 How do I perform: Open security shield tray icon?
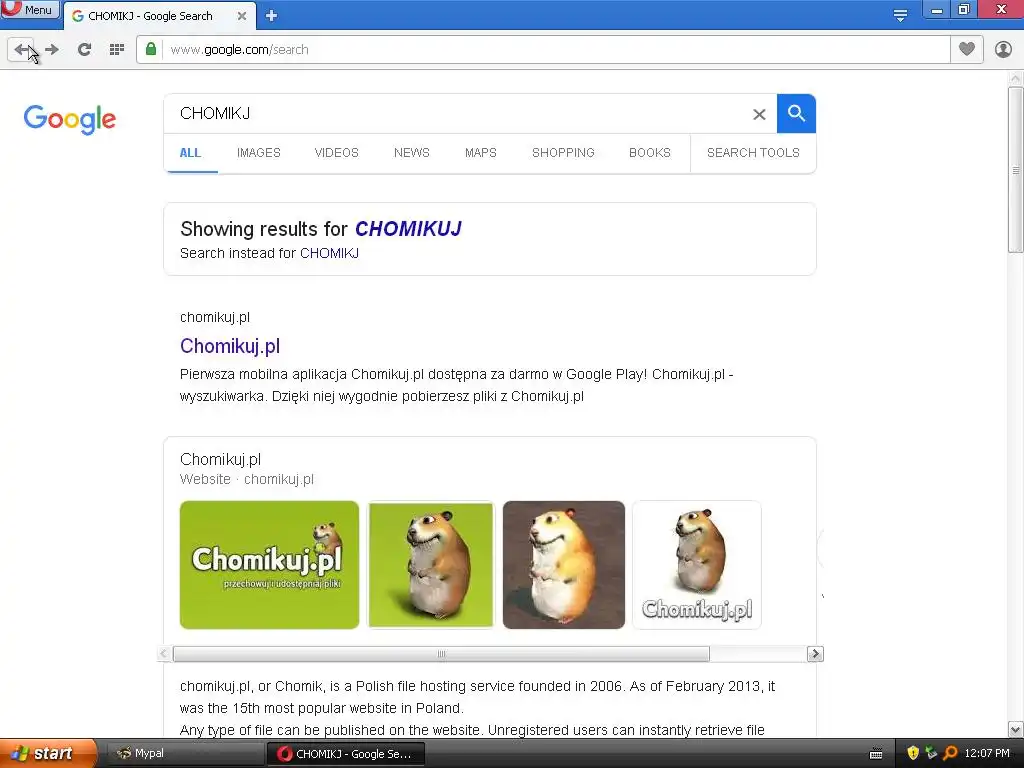[913, 753]
